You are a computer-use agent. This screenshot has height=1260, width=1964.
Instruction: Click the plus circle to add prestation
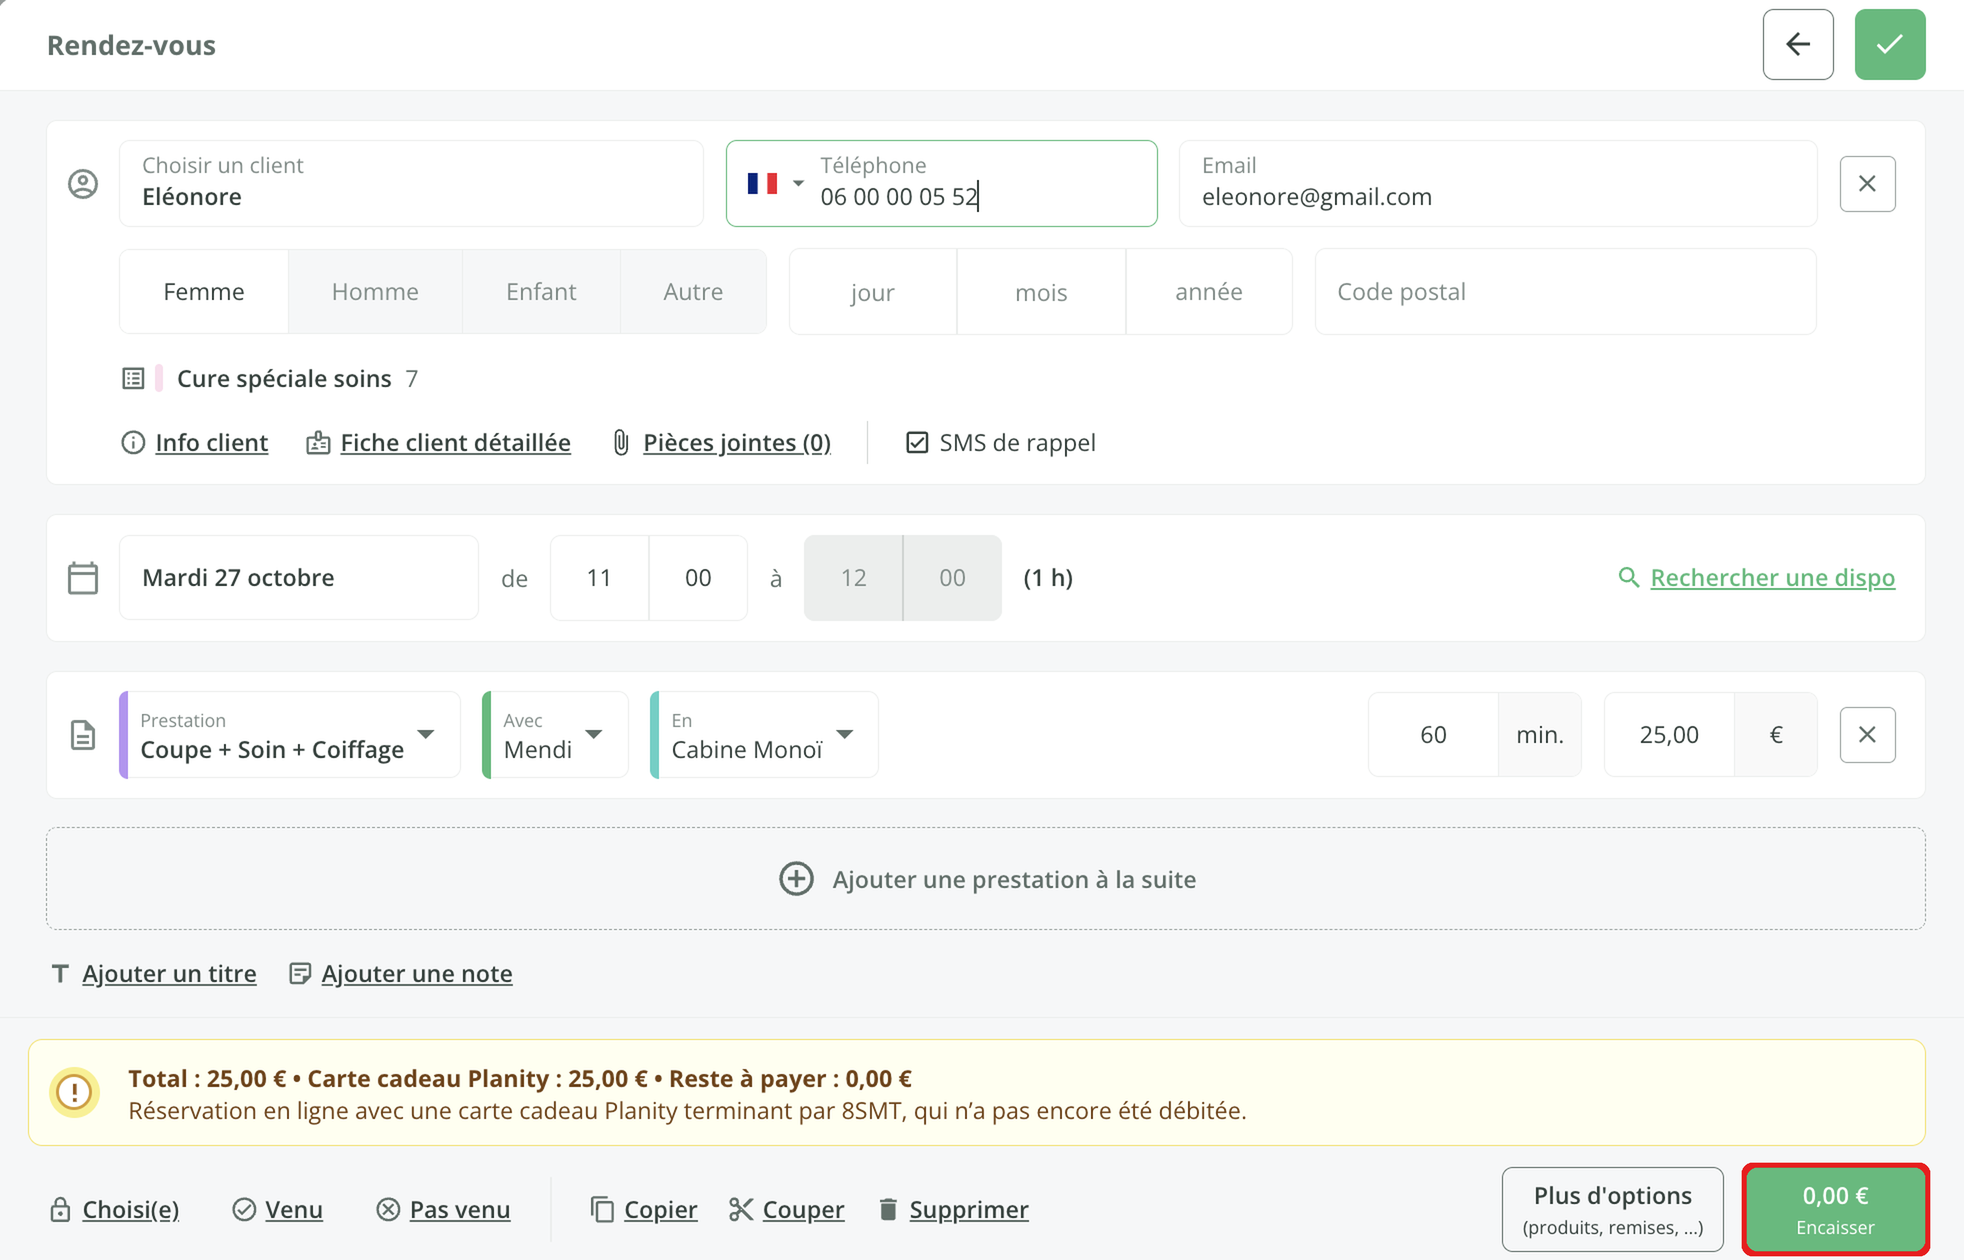point(796,879)
